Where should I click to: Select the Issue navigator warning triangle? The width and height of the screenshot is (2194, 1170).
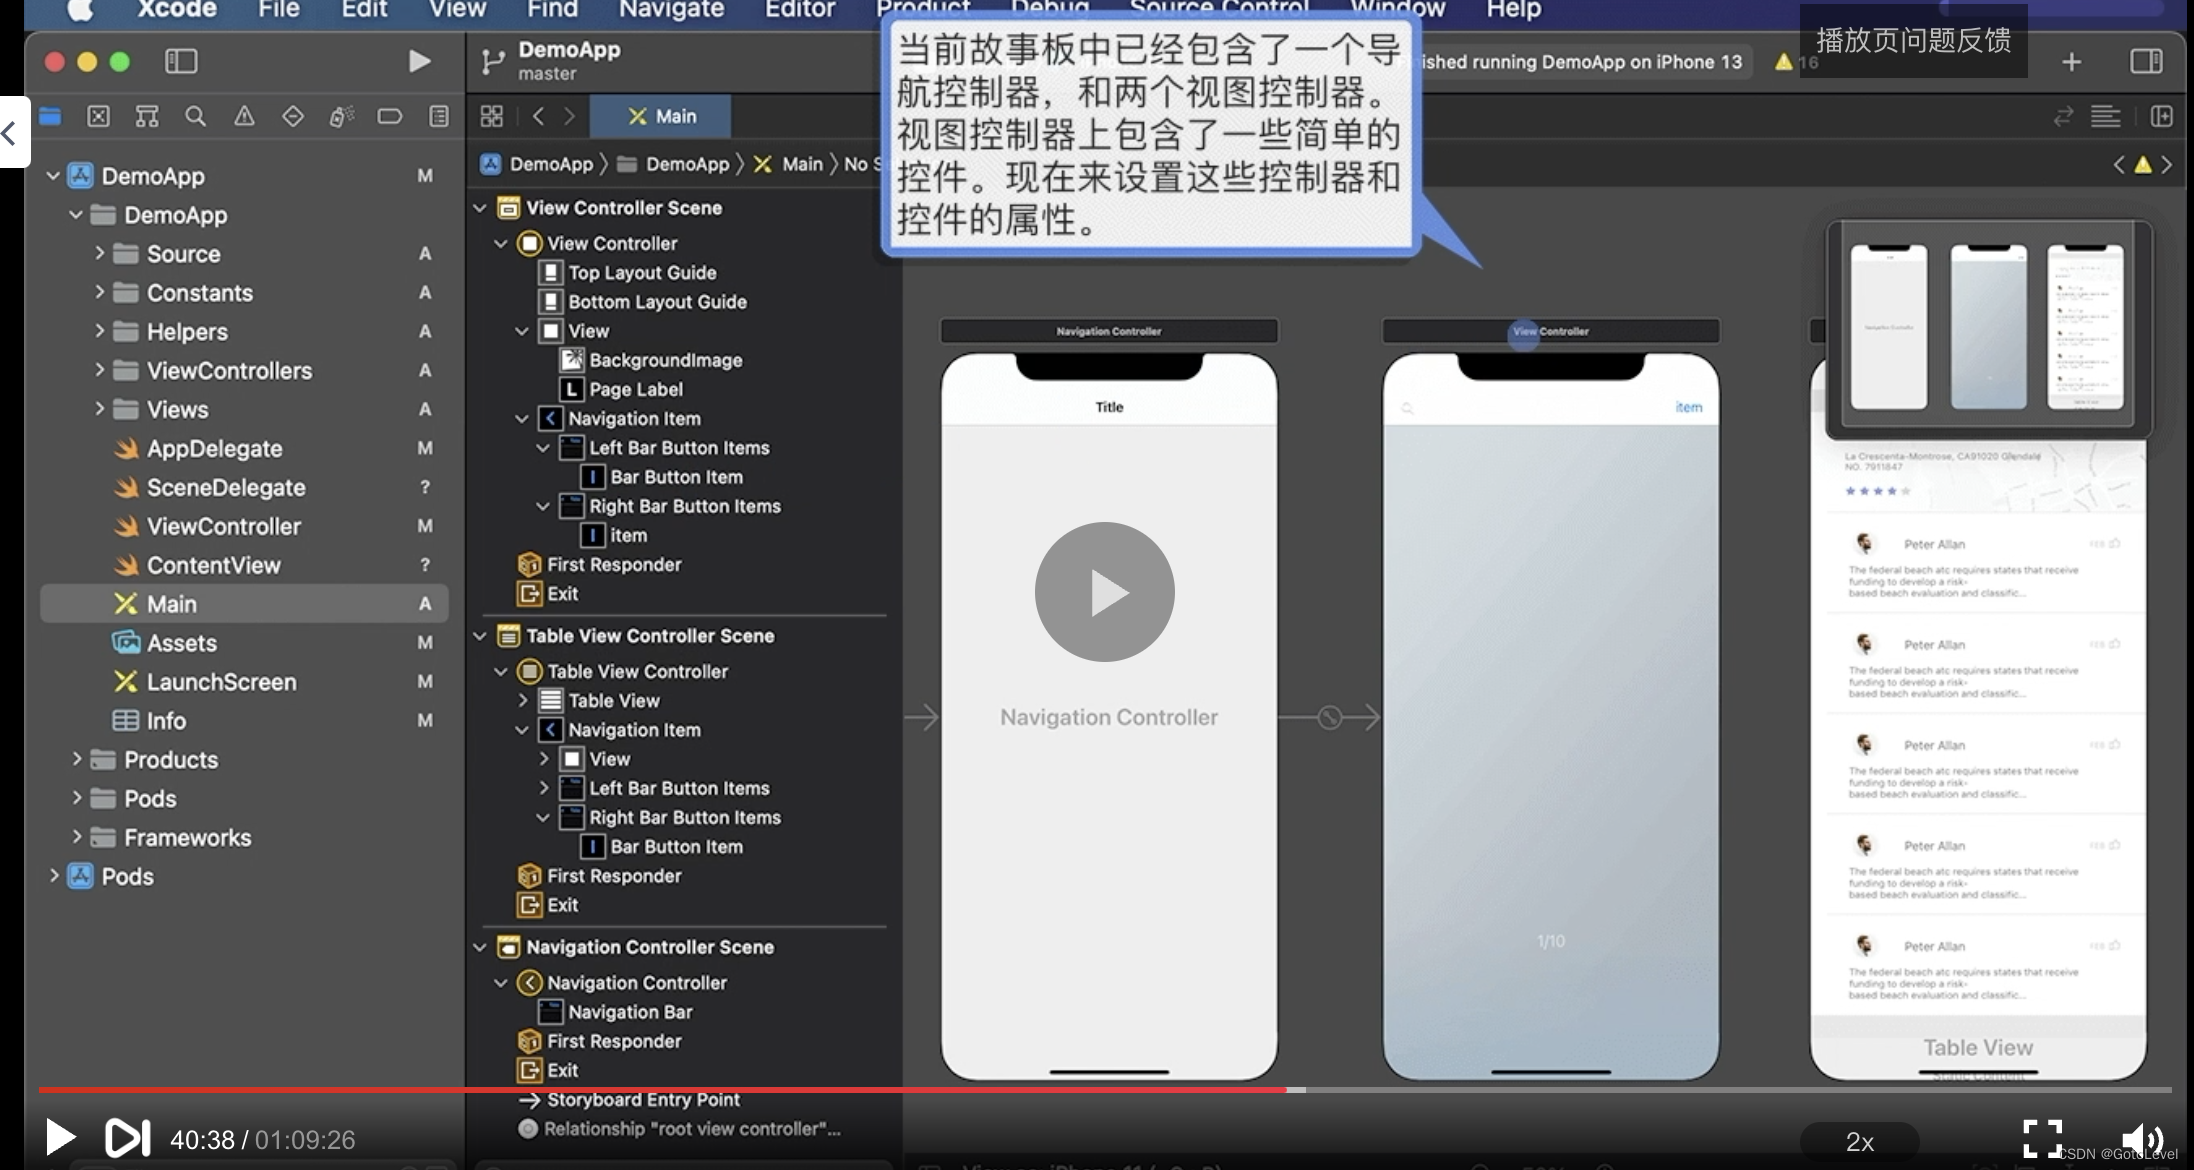245,116
